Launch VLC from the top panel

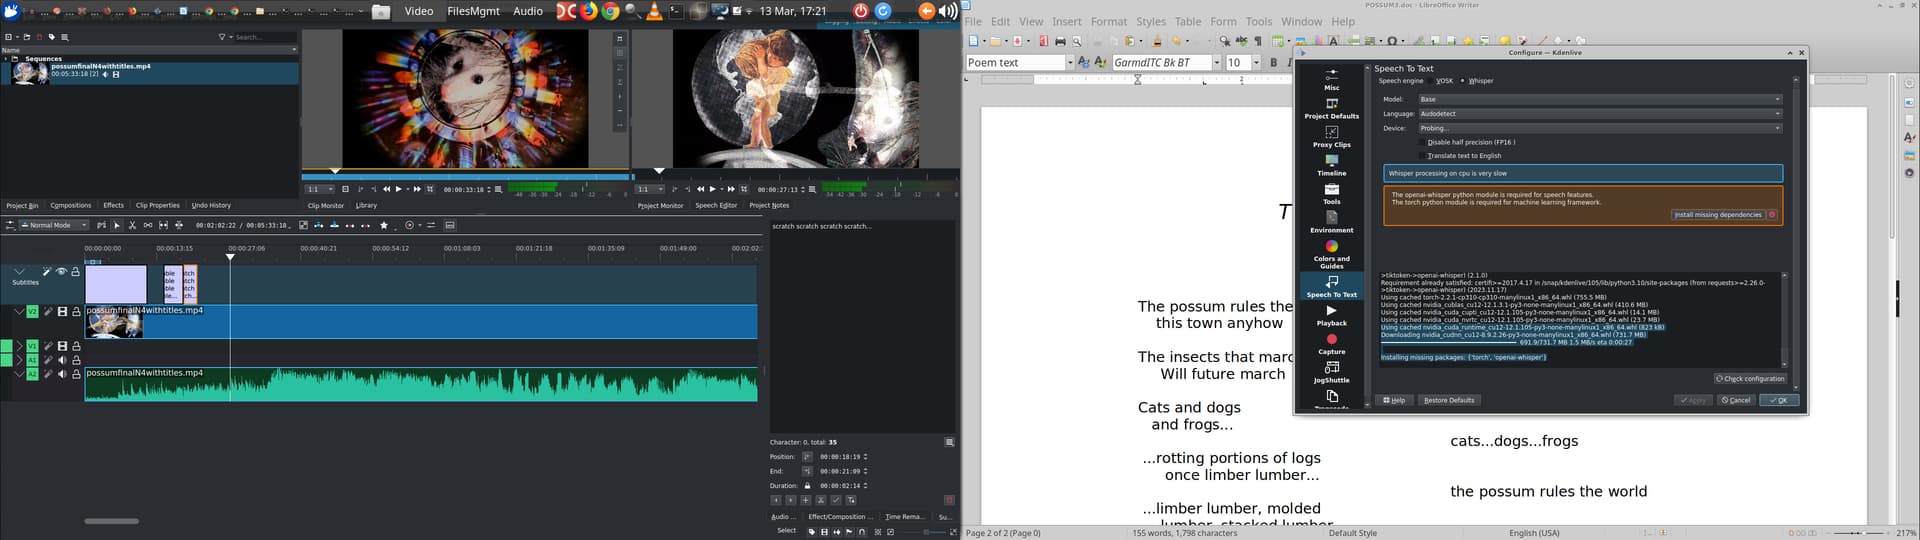tap(655, 11)
